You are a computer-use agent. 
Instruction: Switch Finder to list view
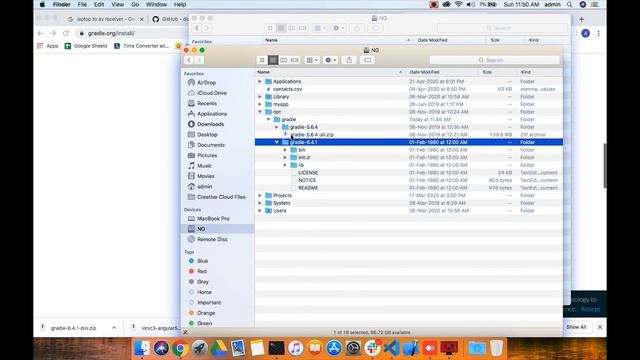click(x=273, y=60)
